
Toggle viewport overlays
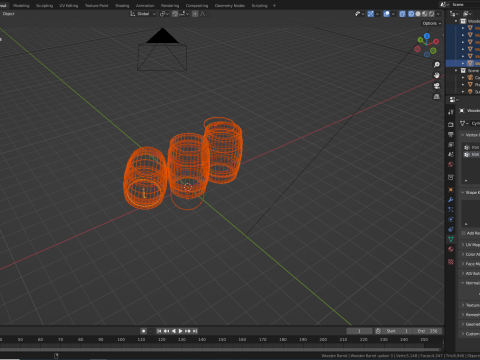coord(386,14)
